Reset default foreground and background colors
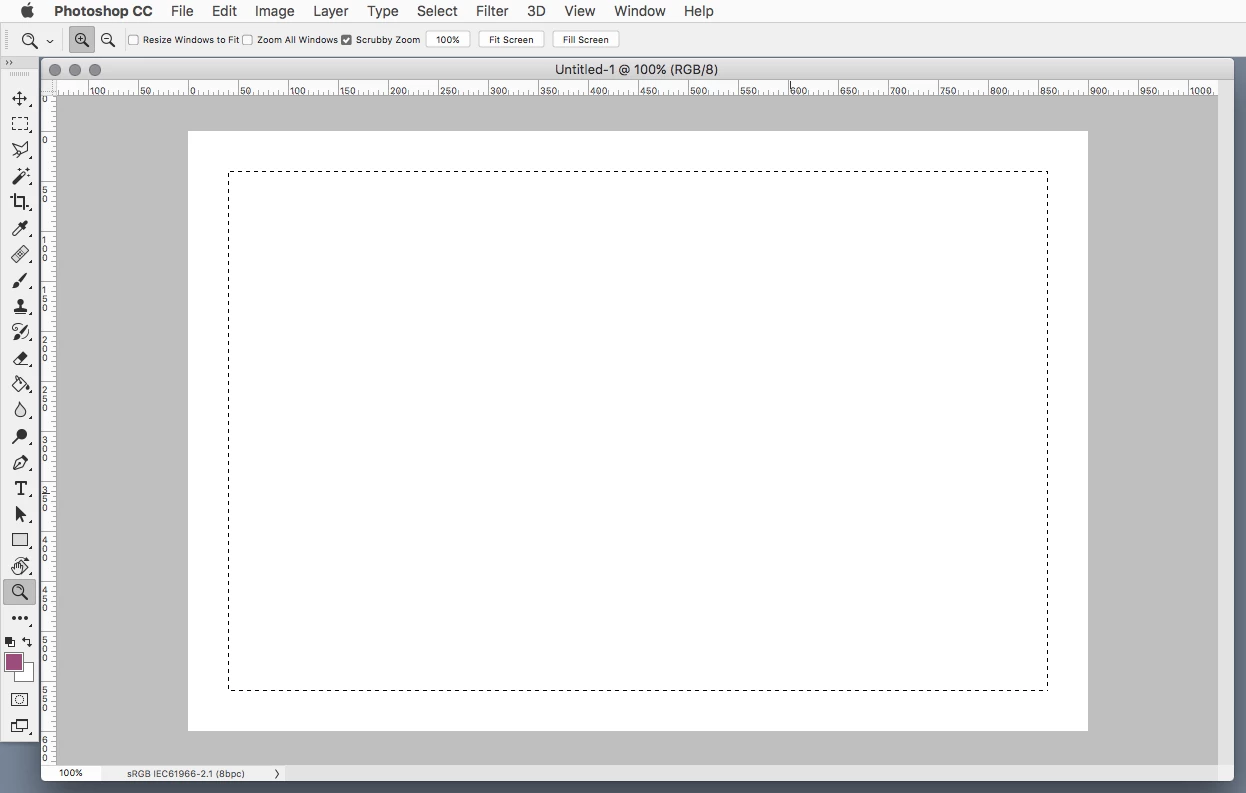The height and width of the screenshot is (793, 1246). [x=10, y=641]
